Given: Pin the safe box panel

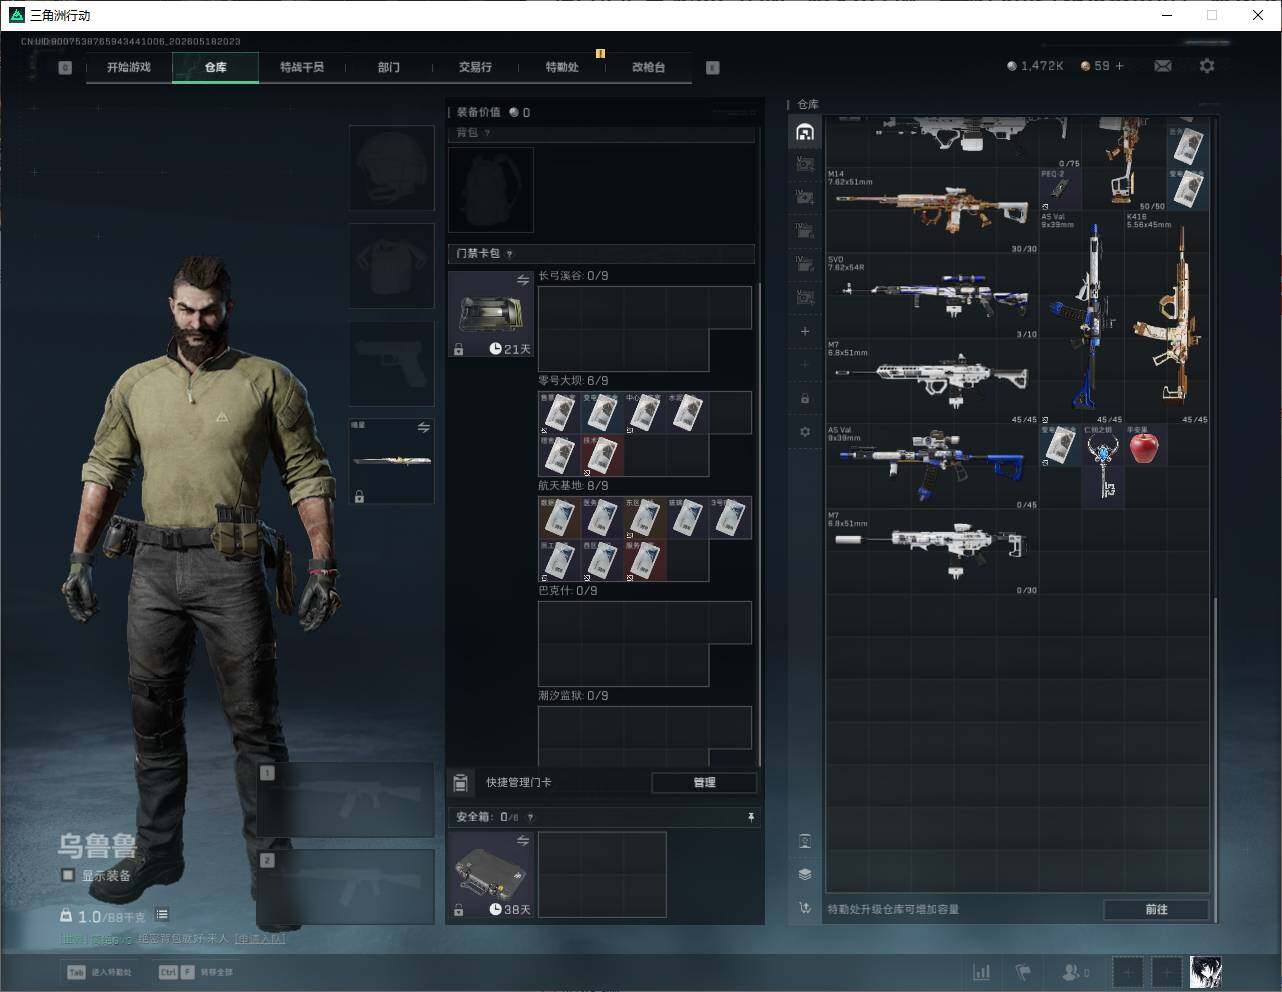Looking at the screenshot, I should [751, 817].
